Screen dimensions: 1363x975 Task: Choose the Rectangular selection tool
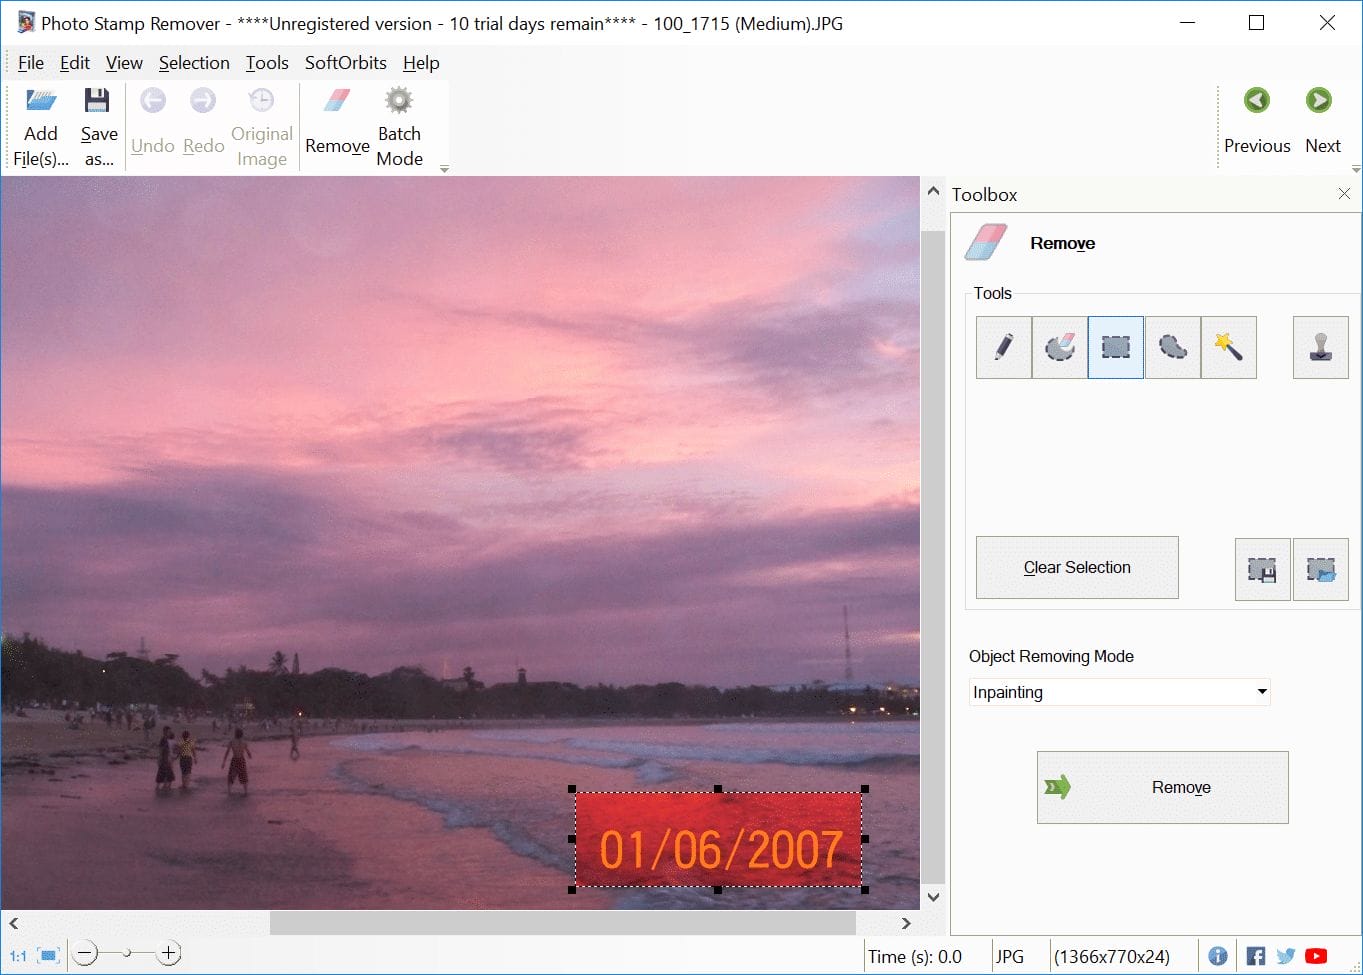coord(1115,347)
